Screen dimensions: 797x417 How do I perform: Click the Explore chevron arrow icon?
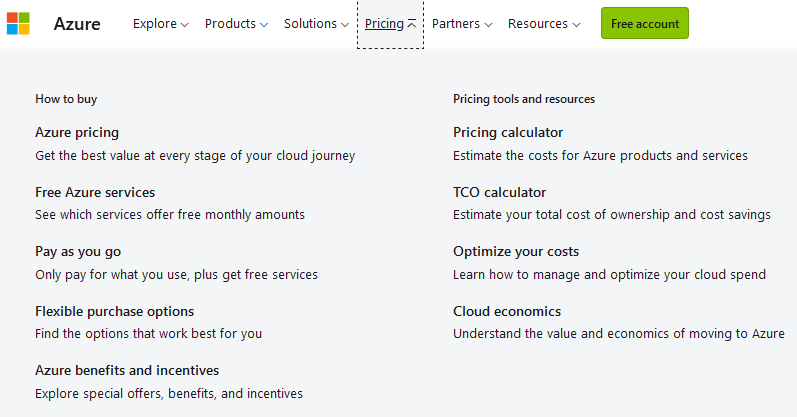point(185,24)
